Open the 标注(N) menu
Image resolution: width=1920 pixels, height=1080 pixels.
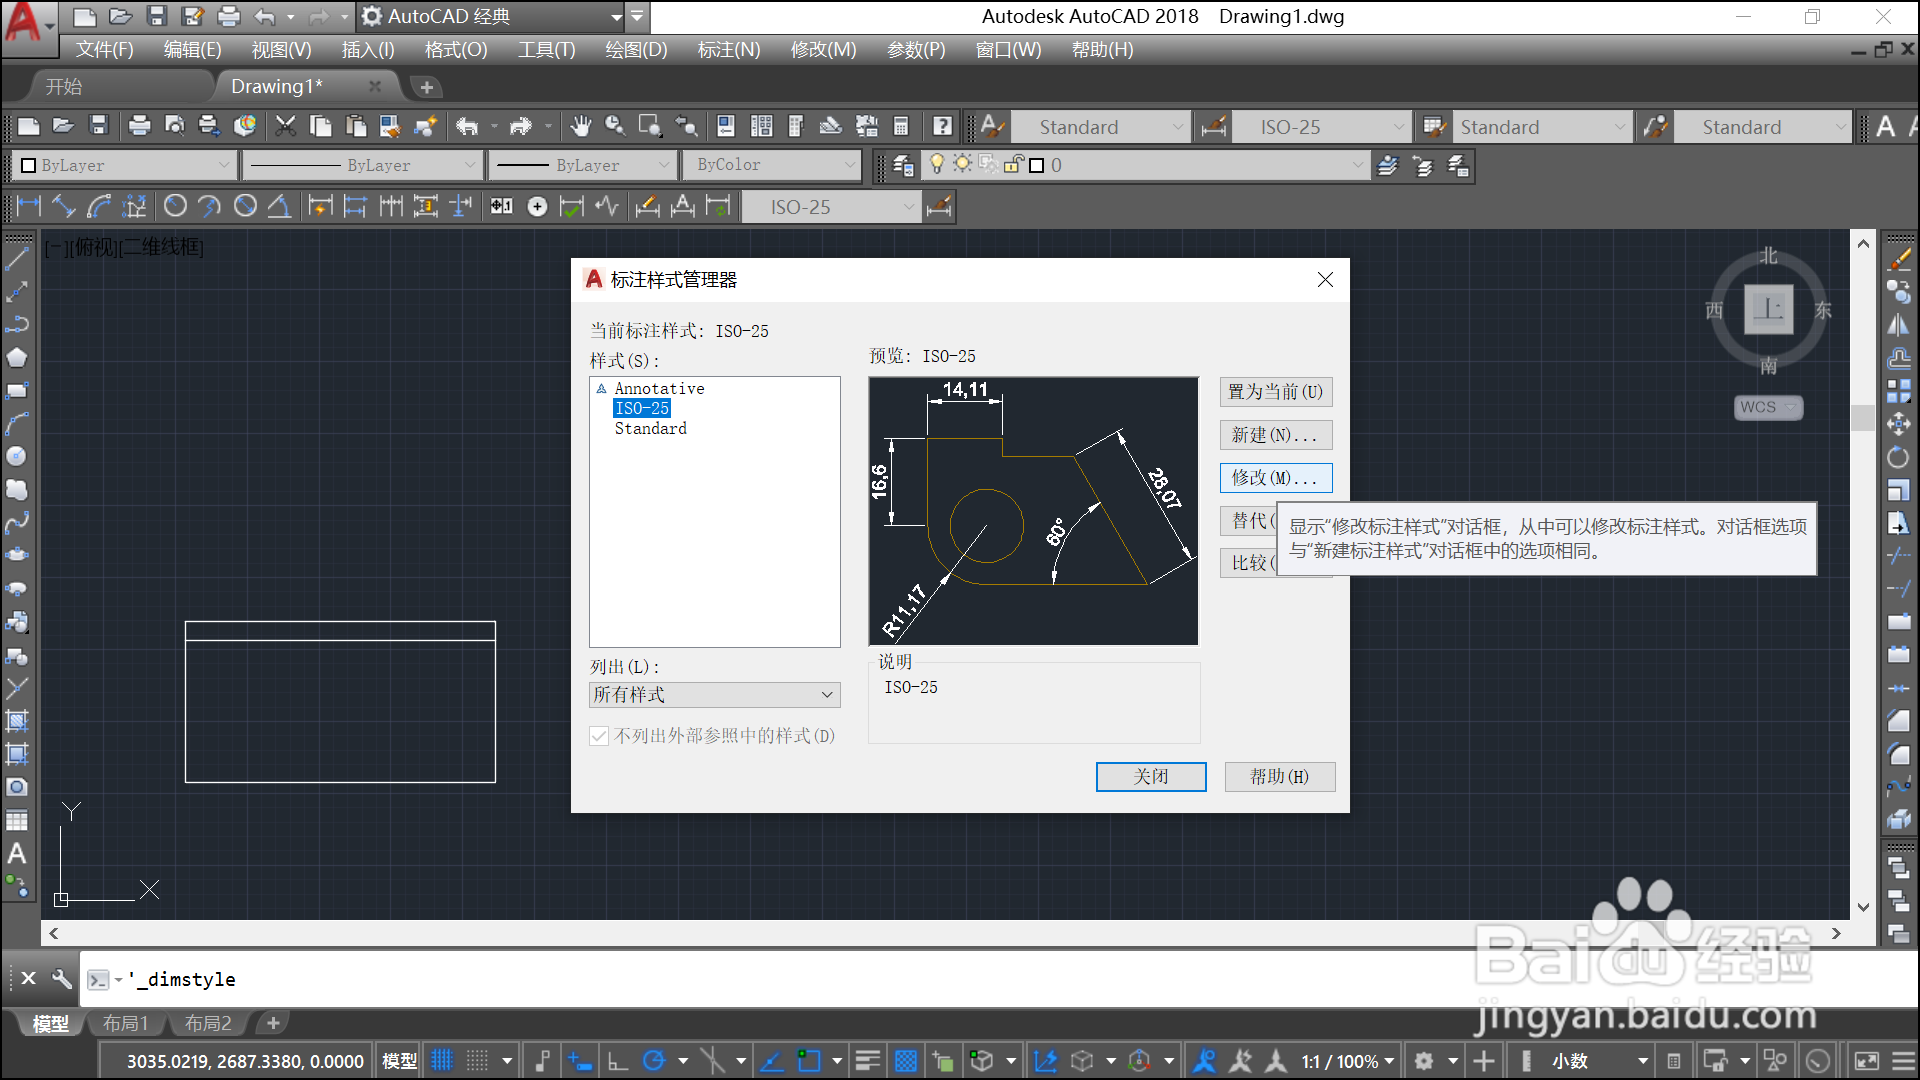click(x=728, y=50)
